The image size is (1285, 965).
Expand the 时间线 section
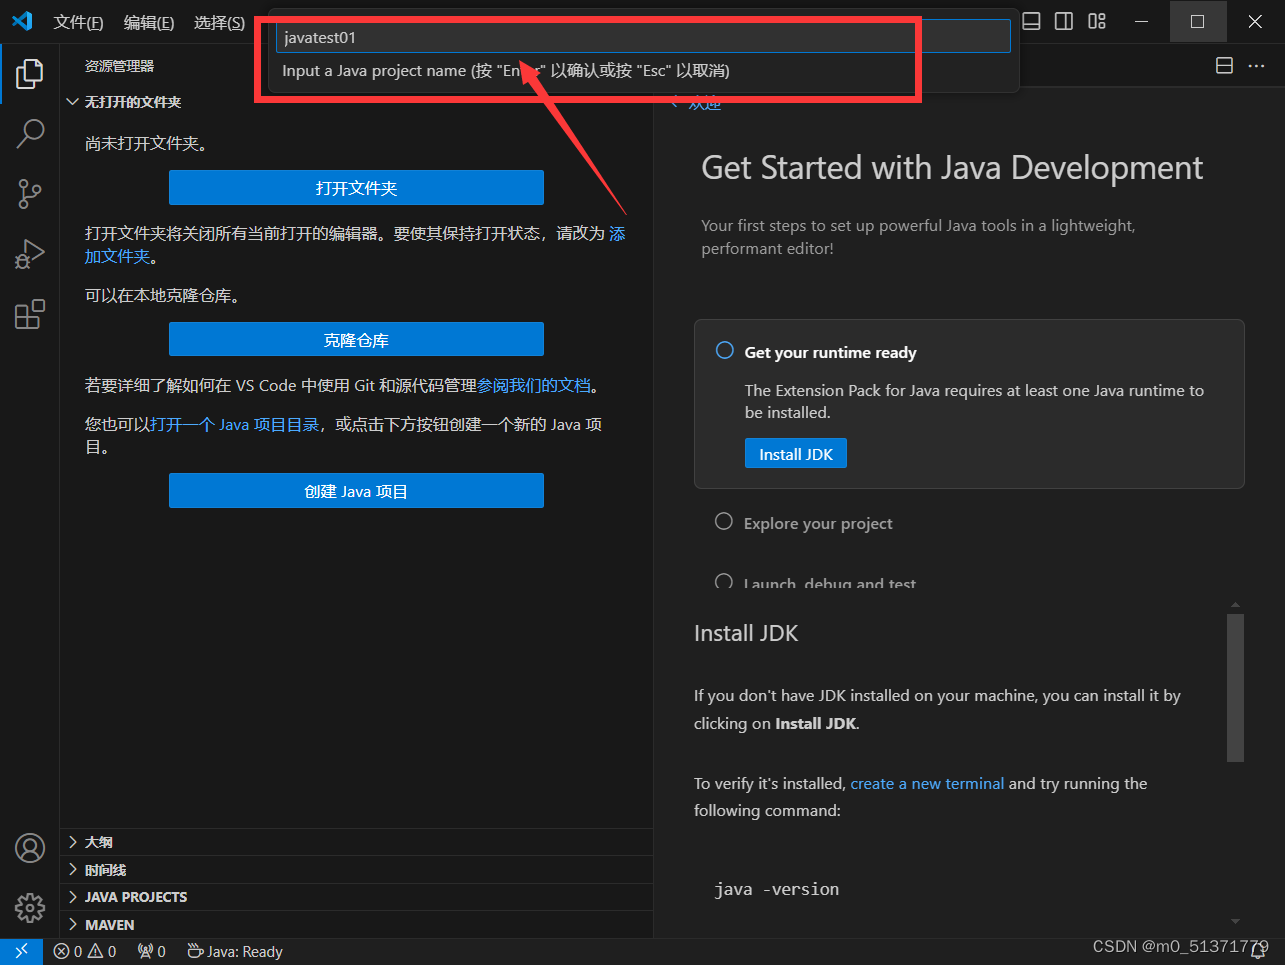[356, 870]
